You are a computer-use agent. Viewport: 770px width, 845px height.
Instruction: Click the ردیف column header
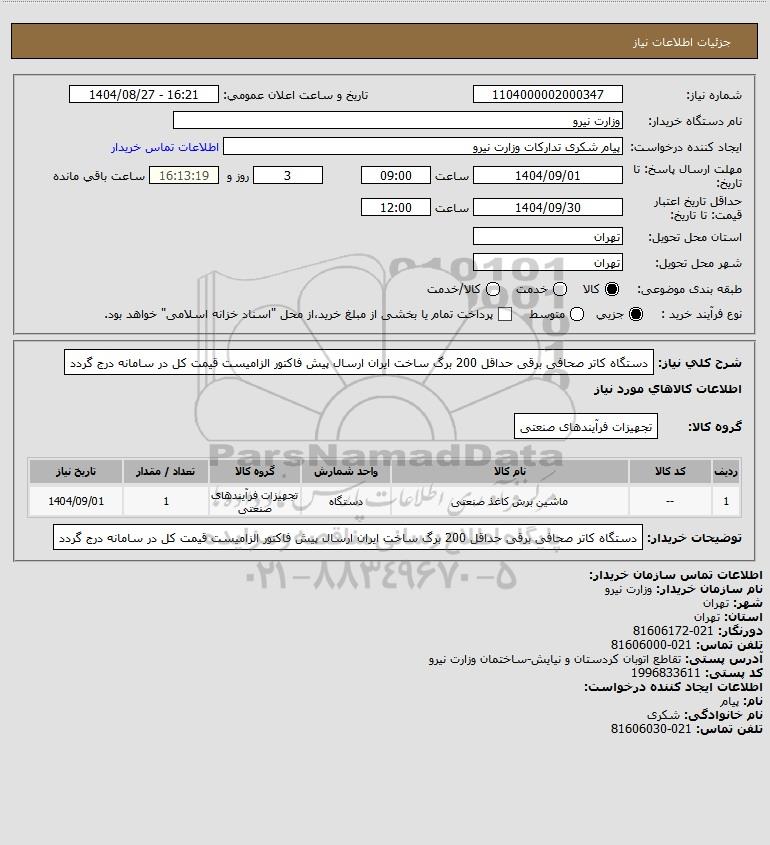click(726, 472)
